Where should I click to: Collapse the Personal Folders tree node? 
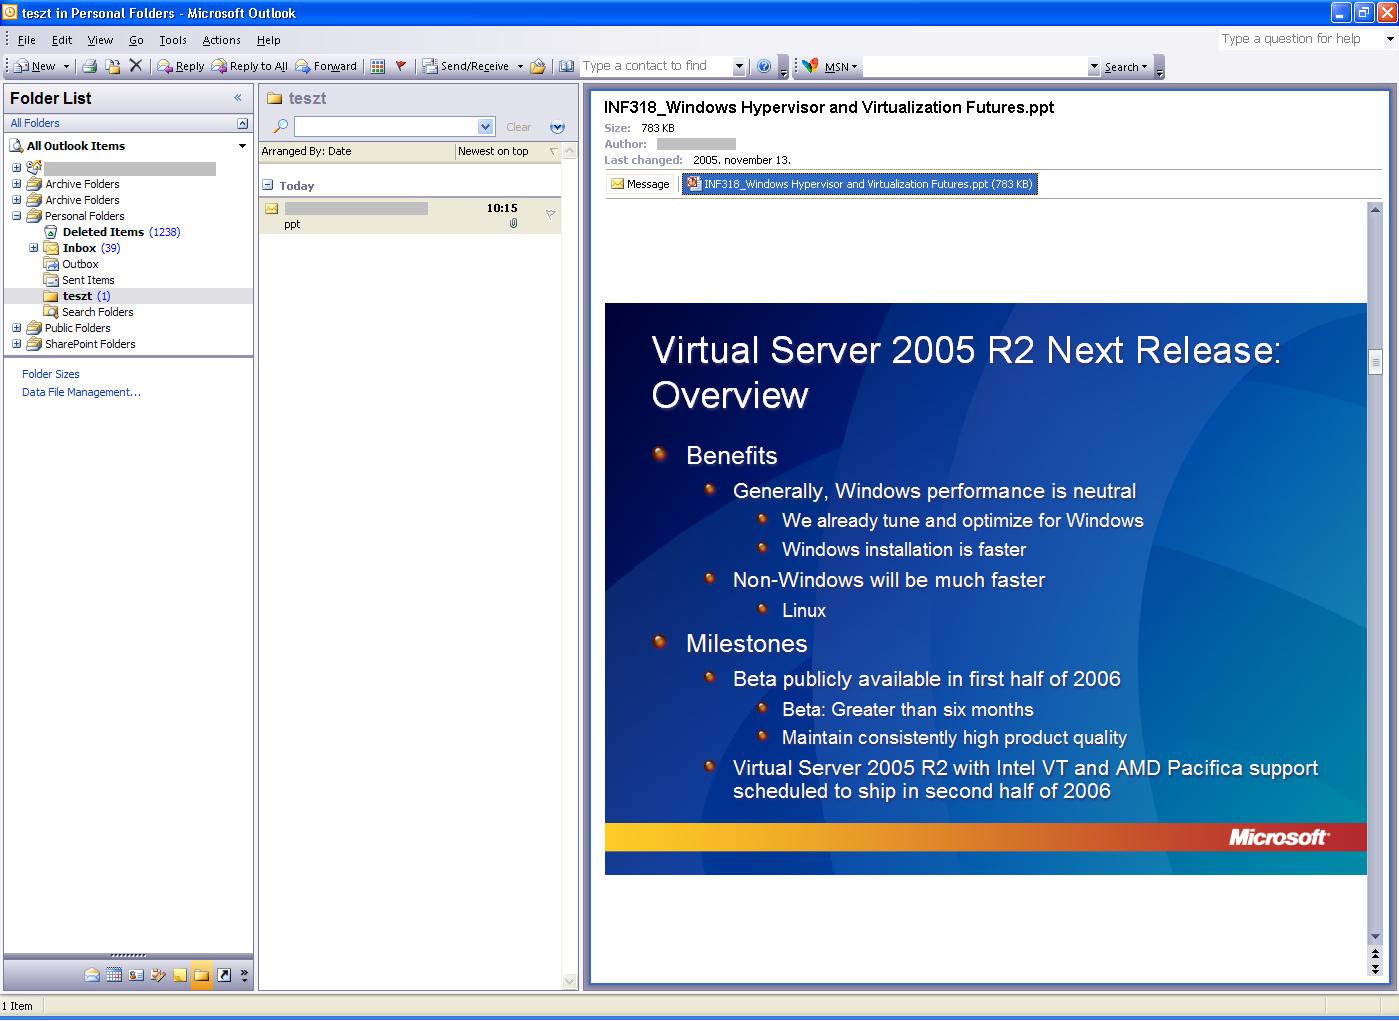16,216
